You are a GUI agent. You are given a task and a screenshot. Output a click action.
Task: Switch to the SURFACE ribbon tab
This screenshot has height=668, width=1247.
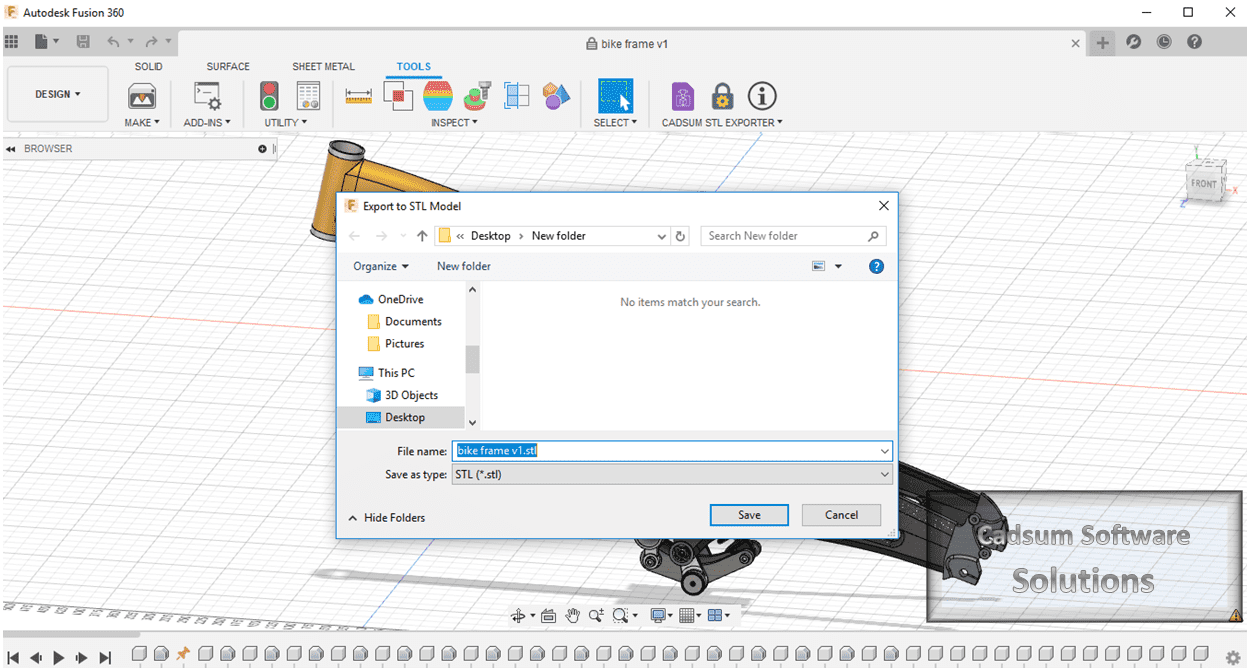point(227,66)
